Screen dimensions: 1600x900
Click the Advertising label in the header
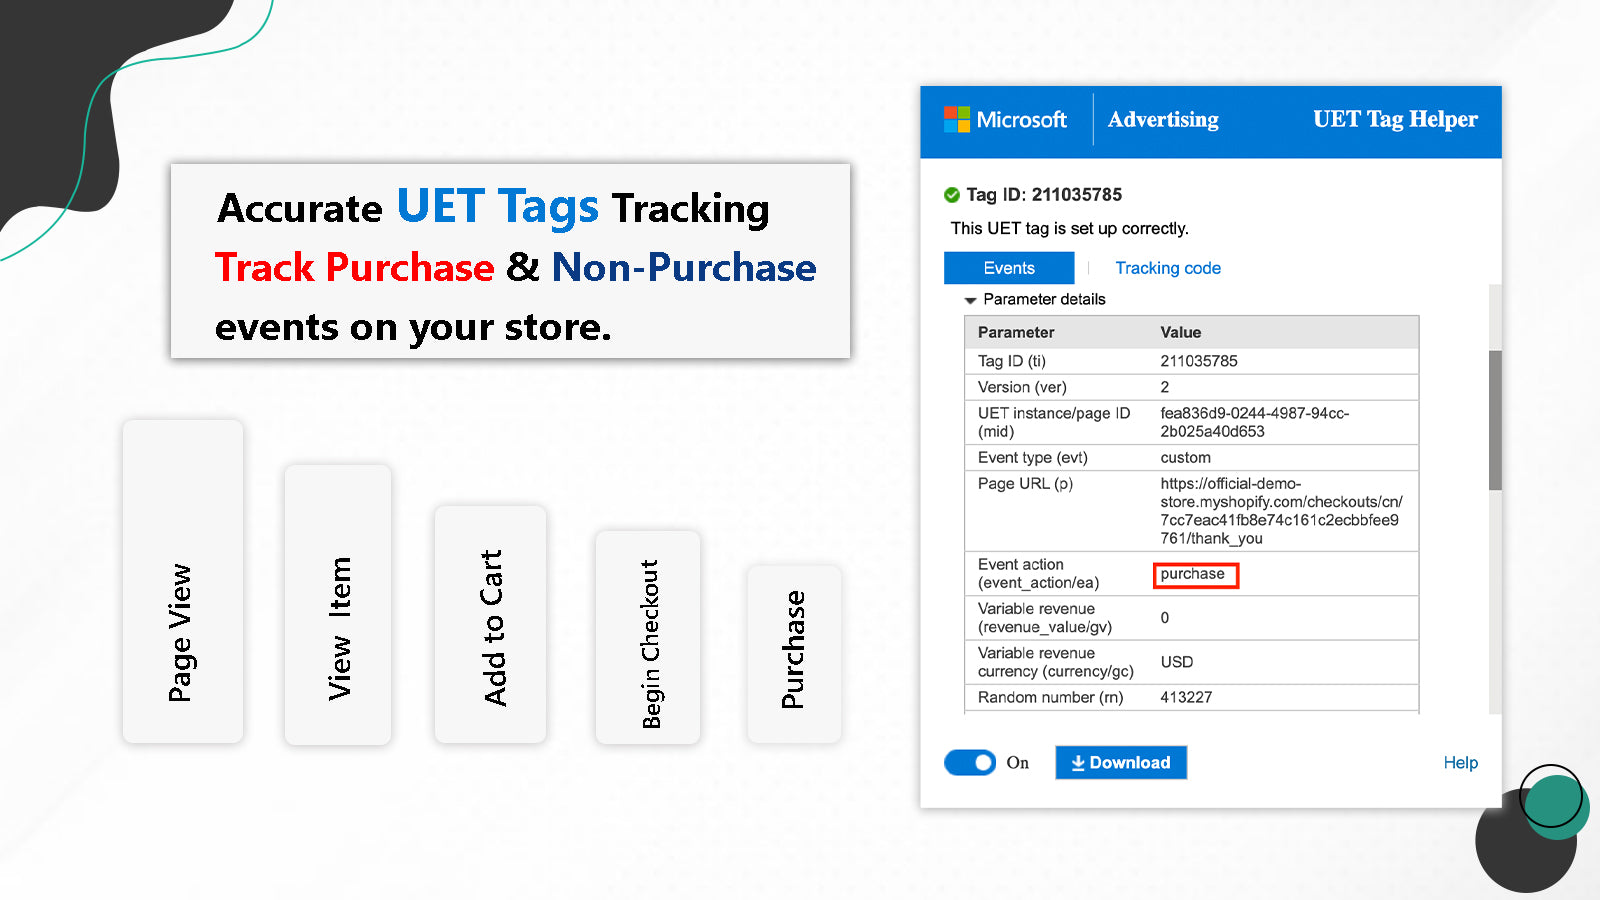point(1163,119)
